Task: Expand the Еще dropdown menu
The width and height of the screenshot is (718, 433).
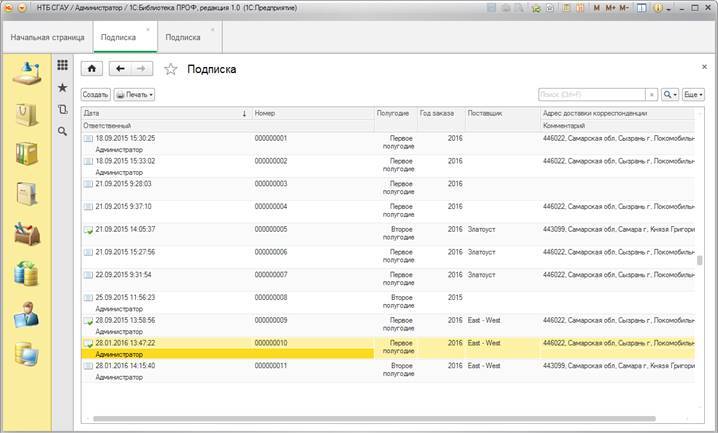Action: pyautogui.click(x=694, y=94)
